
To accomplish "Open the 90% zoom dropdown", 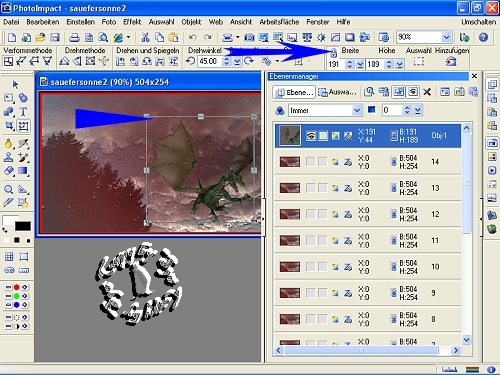I will (x=446, y=37).
